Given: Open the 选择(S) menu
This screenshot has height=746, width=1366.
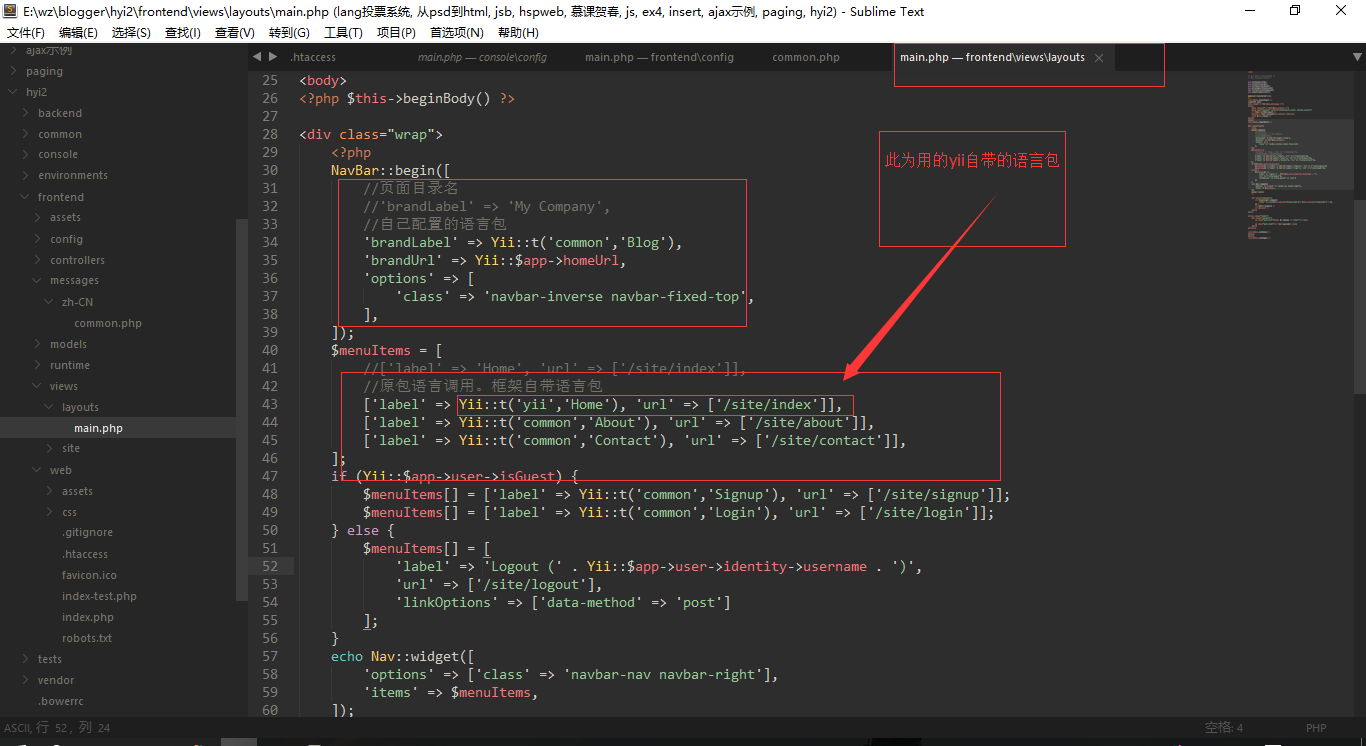Looking at the screenshot, I should click(x=131, y=32).
